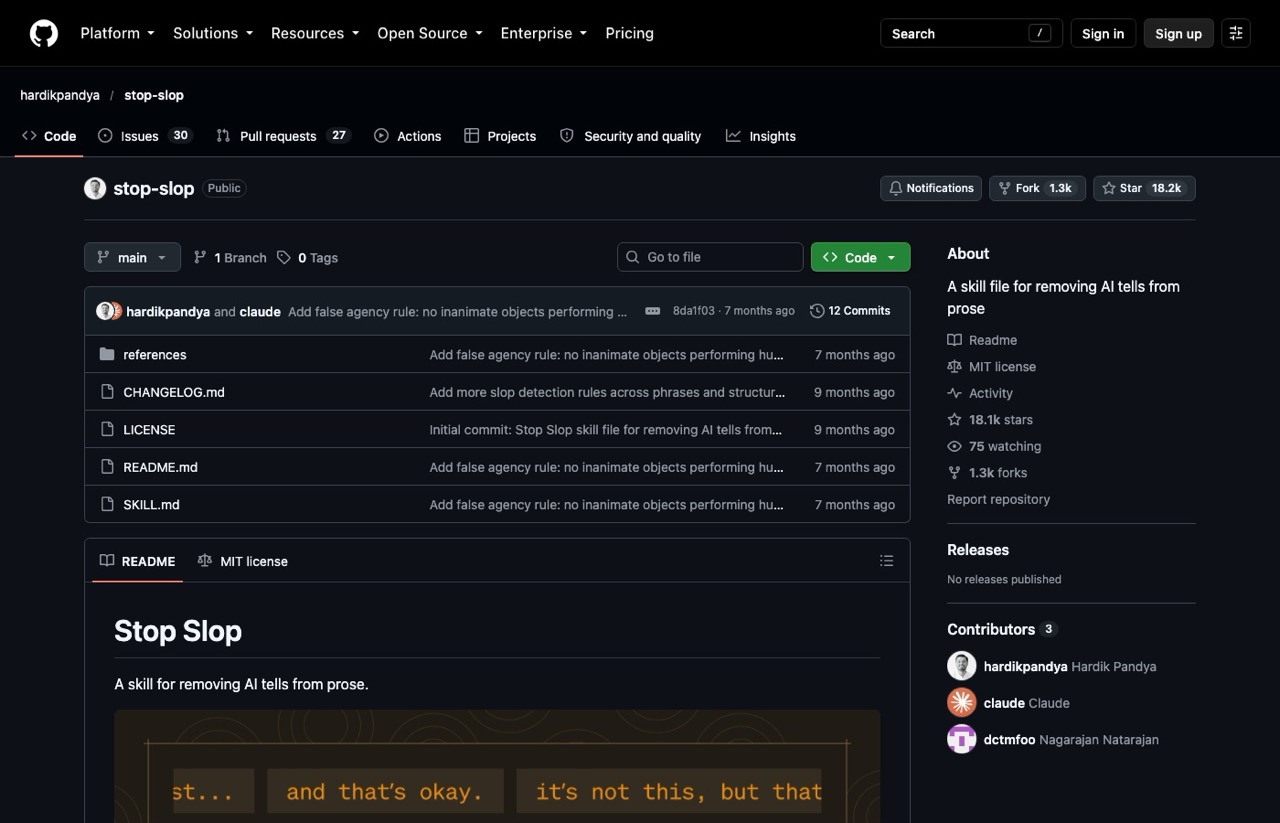Viewport: 1280px width, 823px height.
Task: Open the 12 Commits history
Action: 850,311
